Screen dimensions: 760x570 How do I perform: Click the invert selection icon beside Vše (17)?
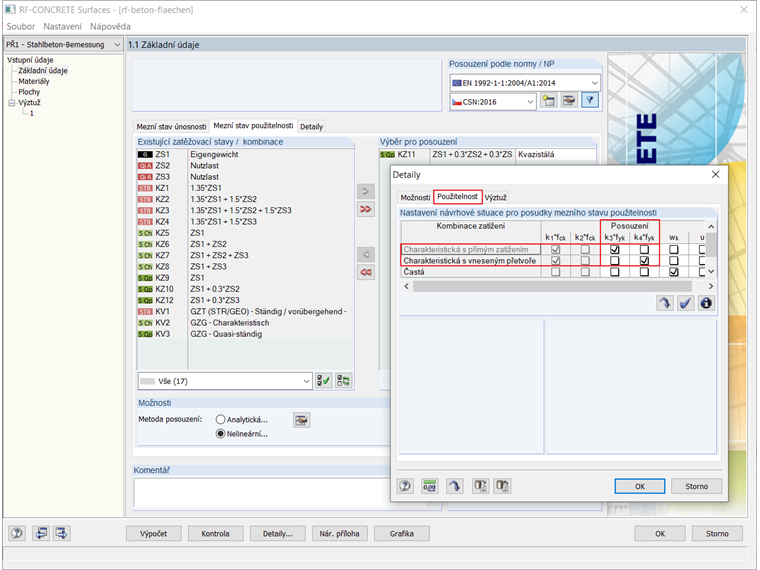pyautogui.click(x=344, y=381)
